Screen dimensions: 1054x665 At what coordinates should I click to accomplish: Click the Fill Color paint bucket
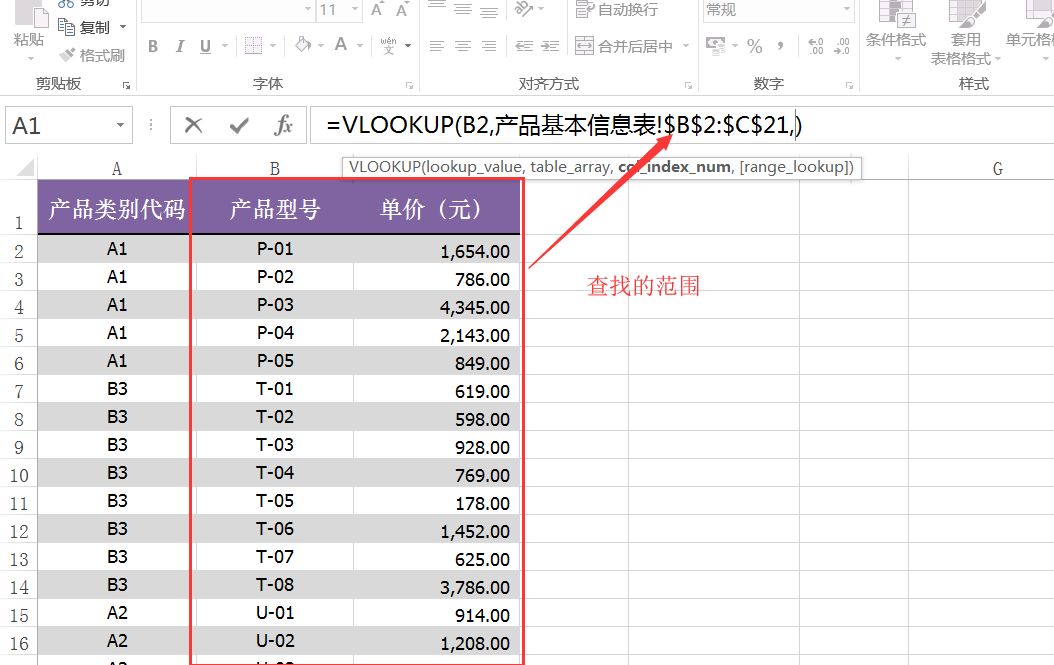303,45
